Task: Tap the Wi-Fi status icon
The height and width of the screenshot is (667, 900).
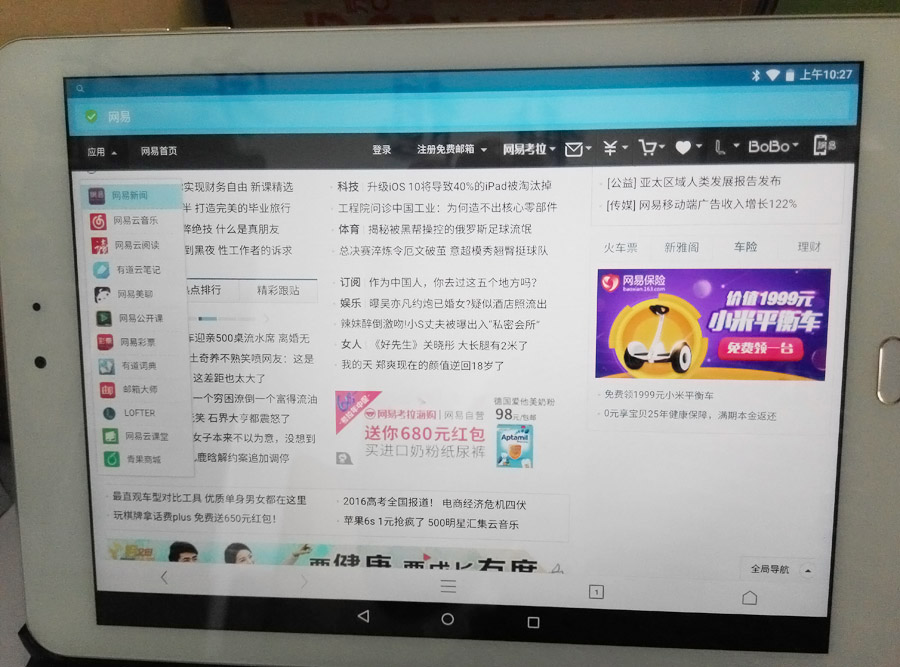Action: click(x=773, y=75)
